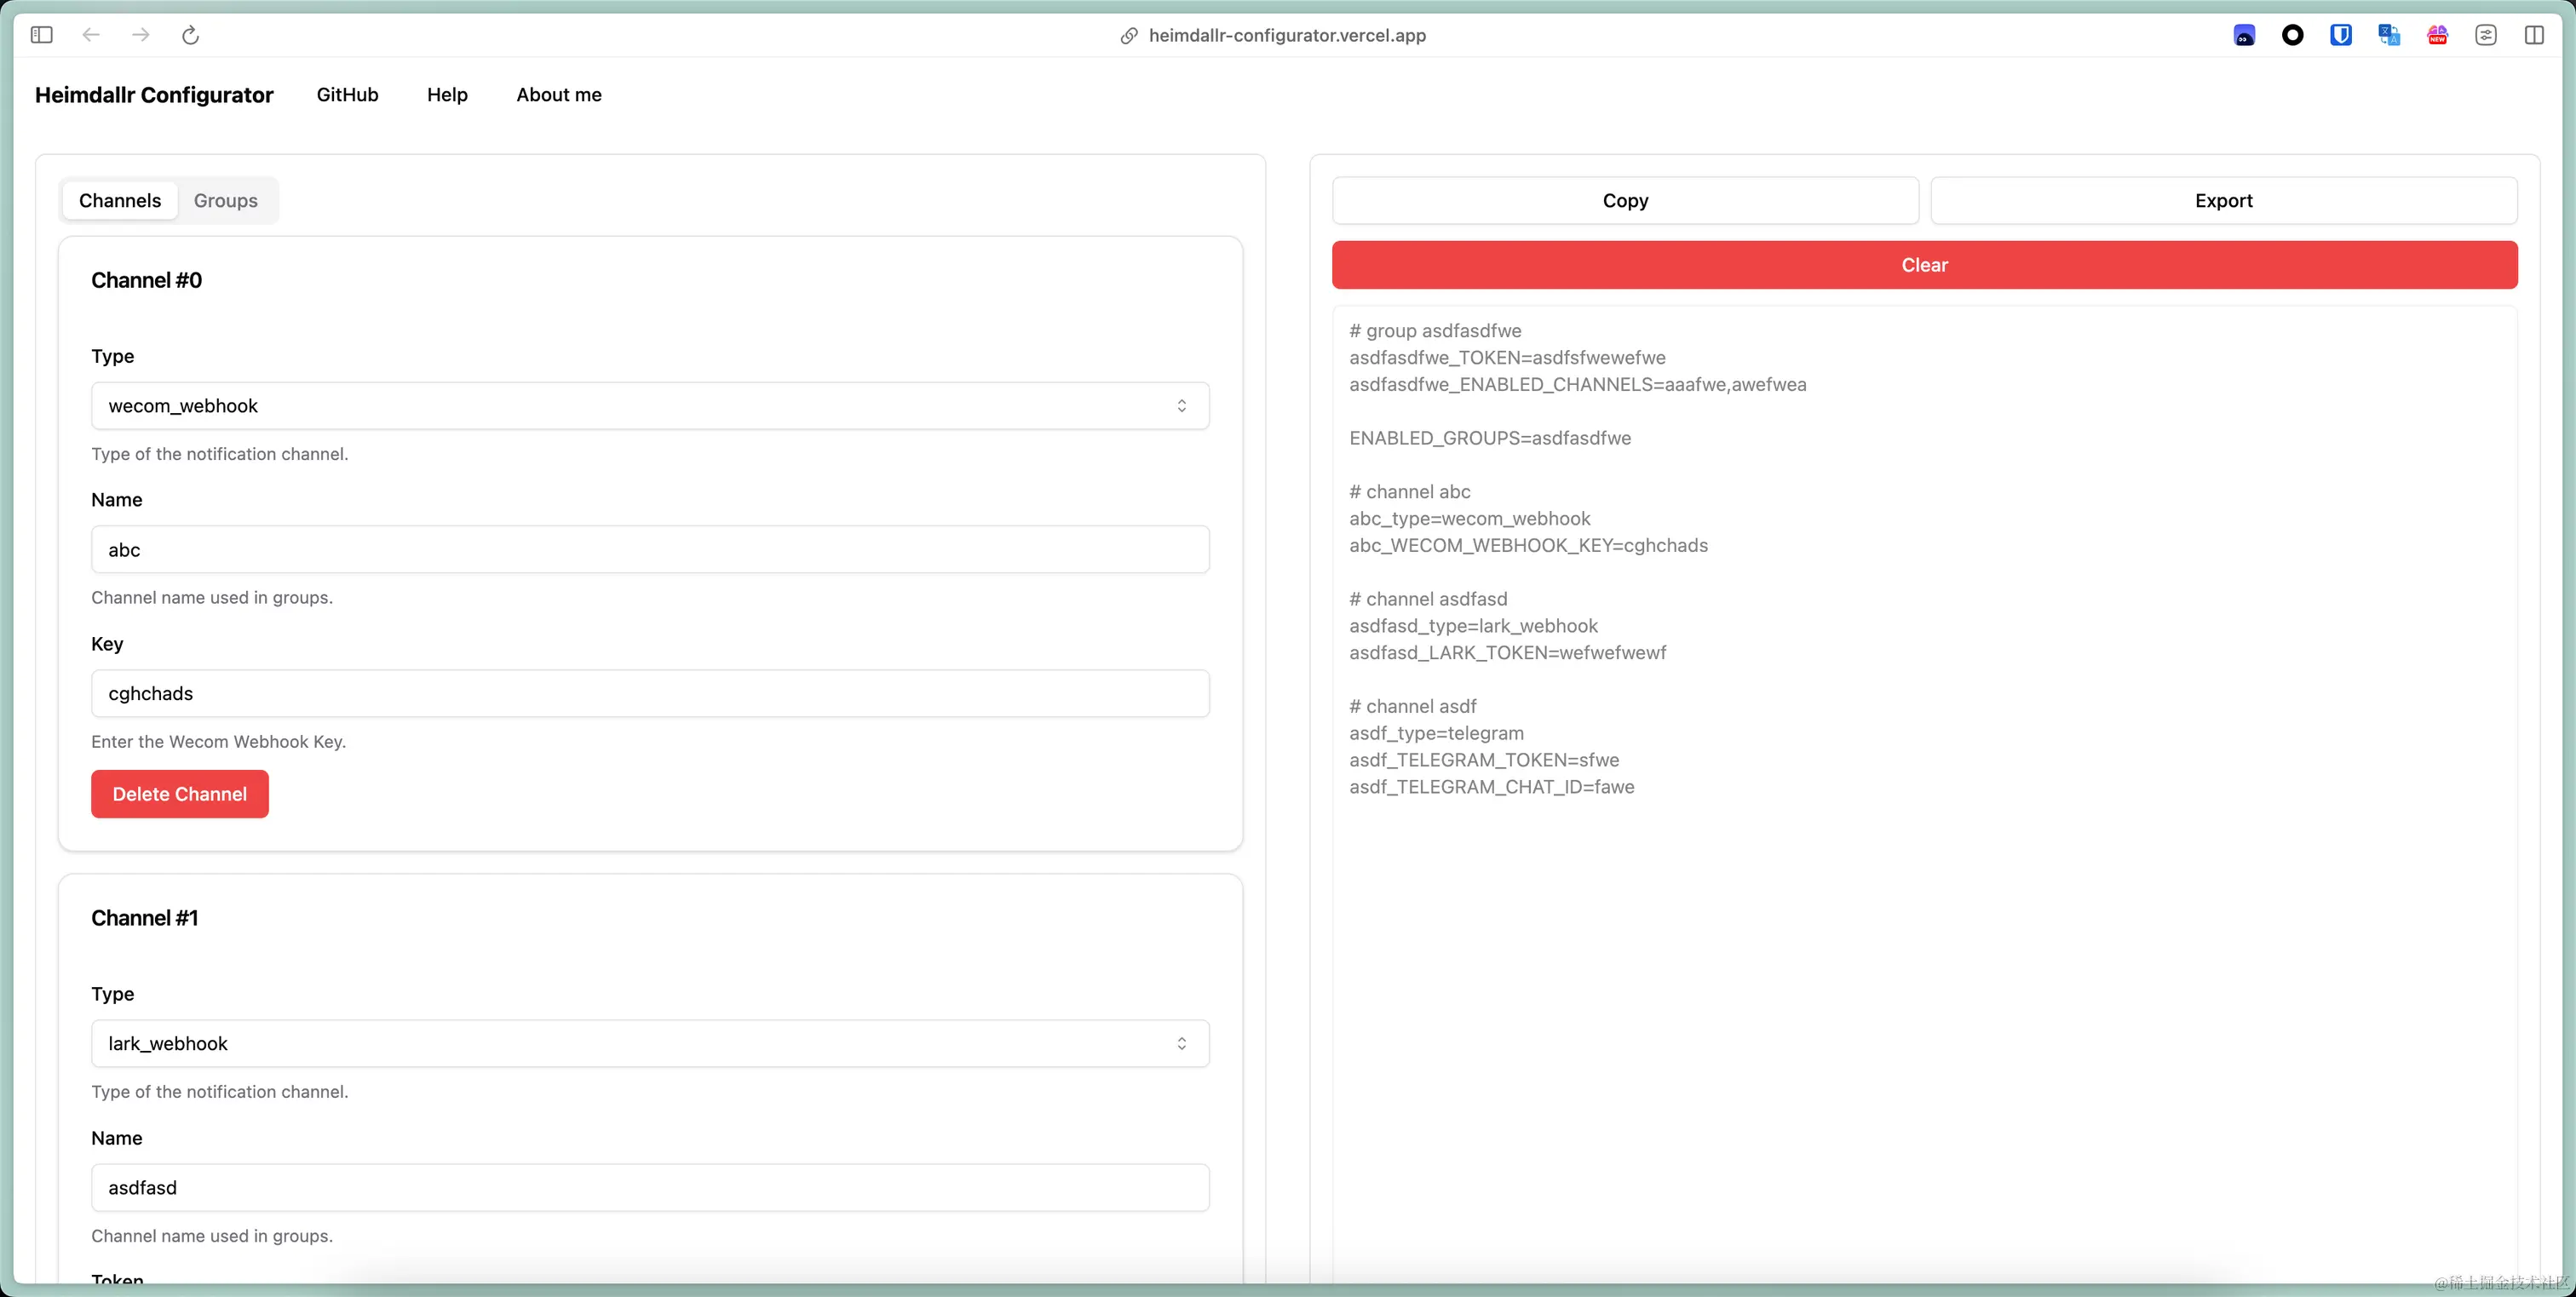The image size is (2576, 1297).
Task: Click the Key field containing cghchads
Action: click(x=650, y=694)
